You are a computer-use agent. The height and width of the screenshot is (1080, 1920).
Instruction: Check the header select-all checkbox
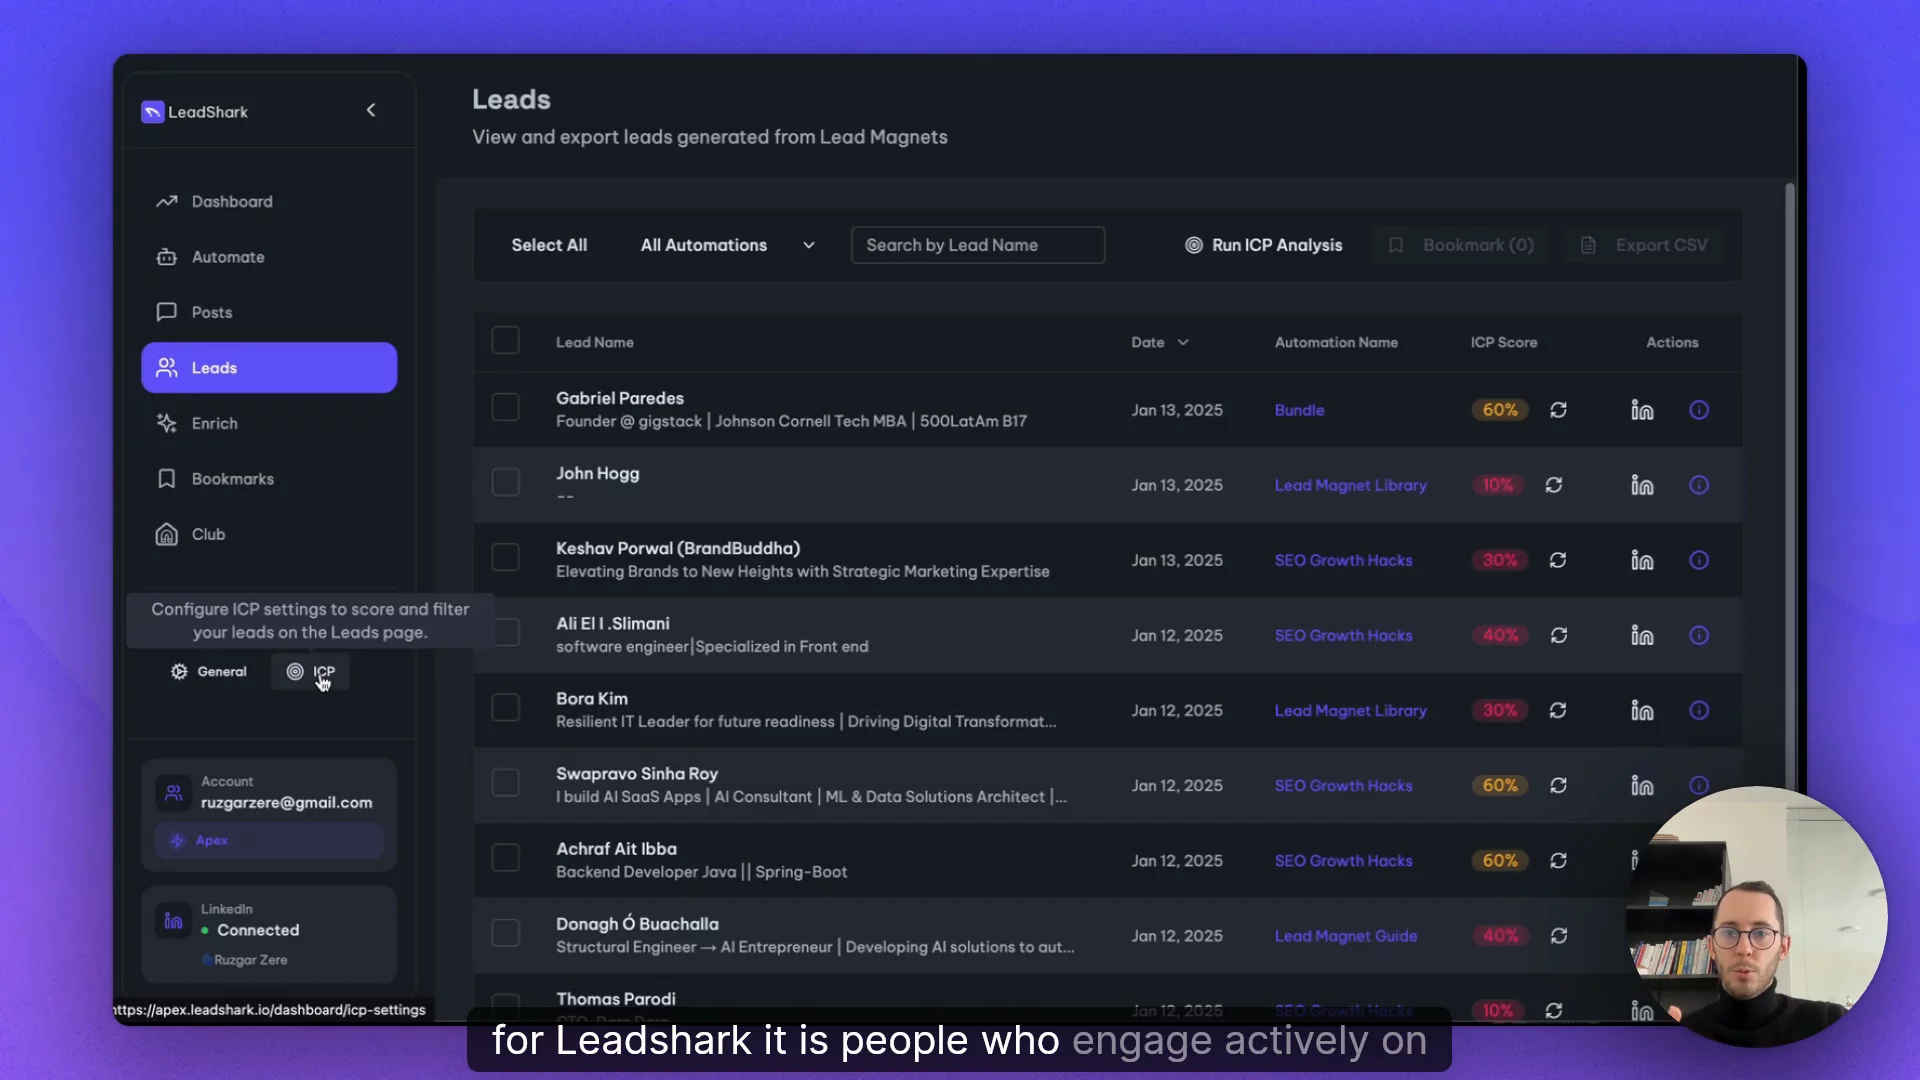[505, 341]
